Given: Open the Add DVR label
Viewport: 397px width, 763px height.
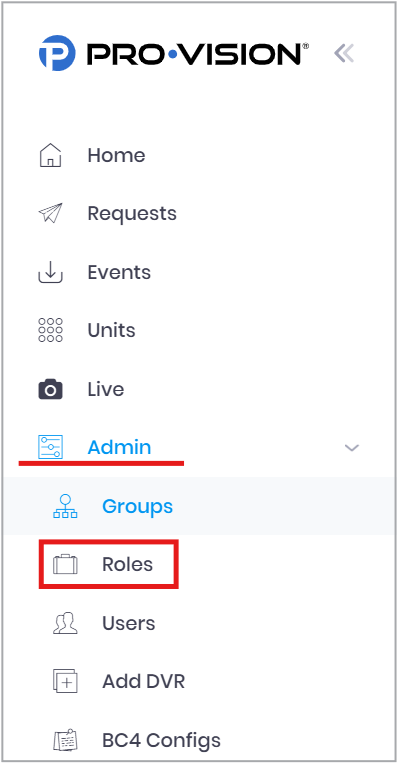Looking at the screenshot, I should pos(144,681).
